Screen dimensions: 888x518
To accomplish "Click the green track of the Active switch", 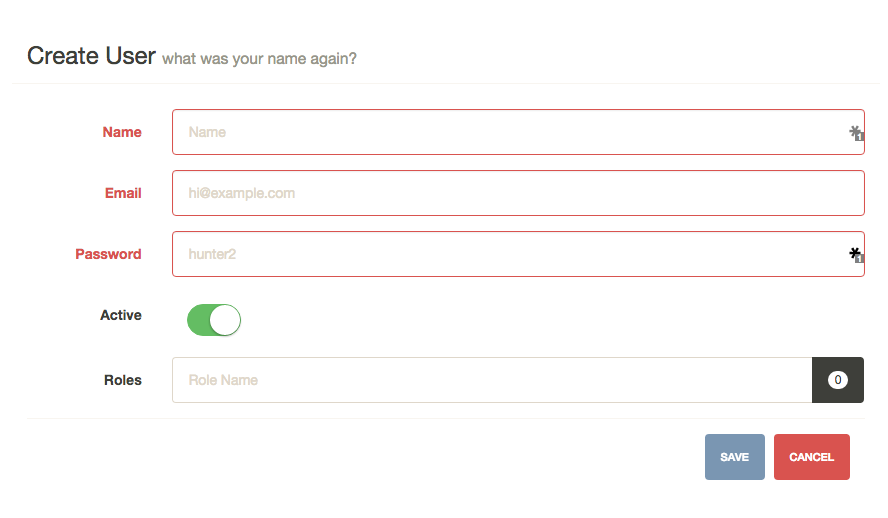I will click(198, 320).
